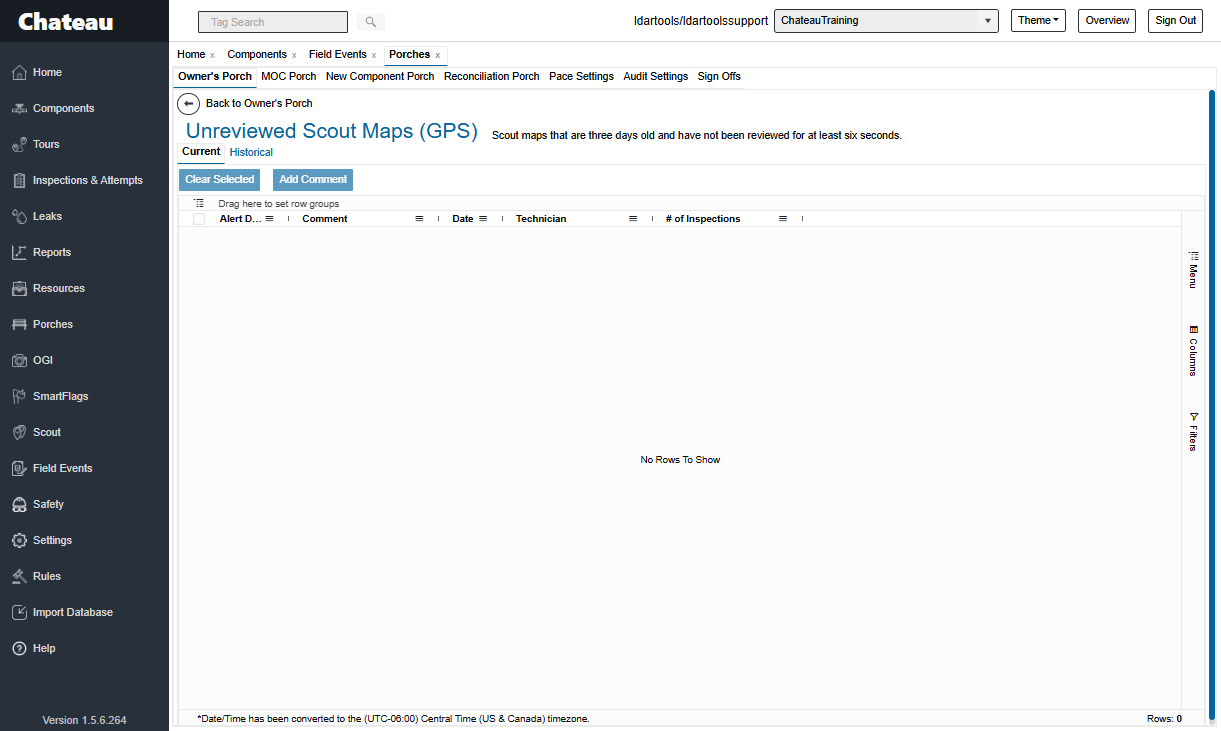Click the Date column header
This screenshot has width=1221, height=731.
pos(463,218)
